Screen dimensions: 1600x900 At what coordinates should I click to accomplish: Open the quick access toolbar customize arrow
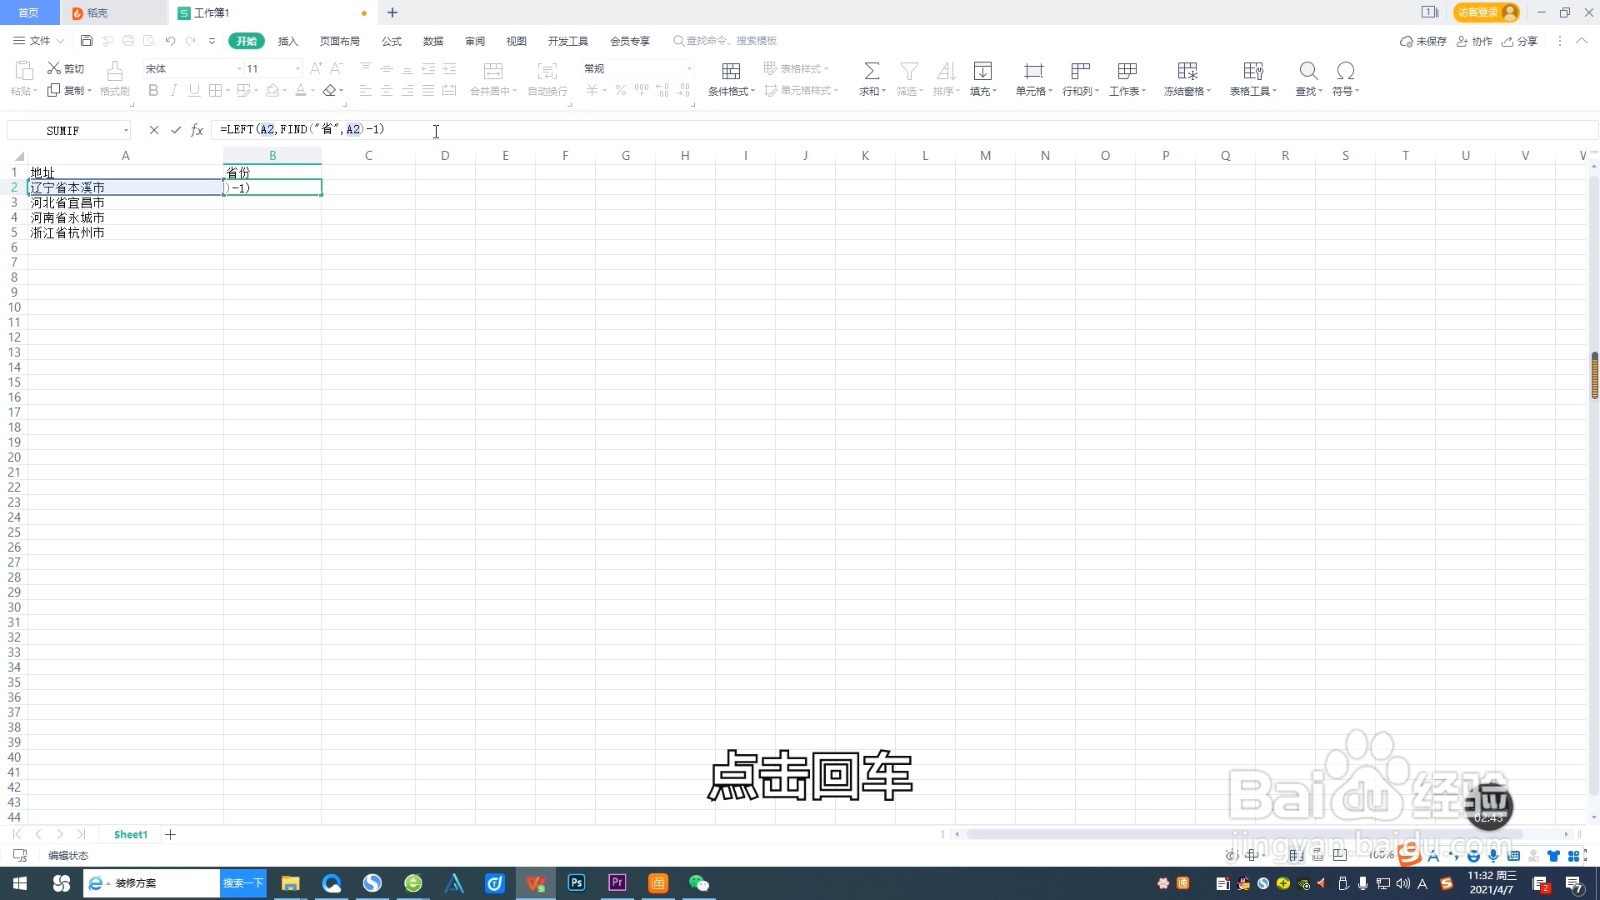click(x=212, y=41)
